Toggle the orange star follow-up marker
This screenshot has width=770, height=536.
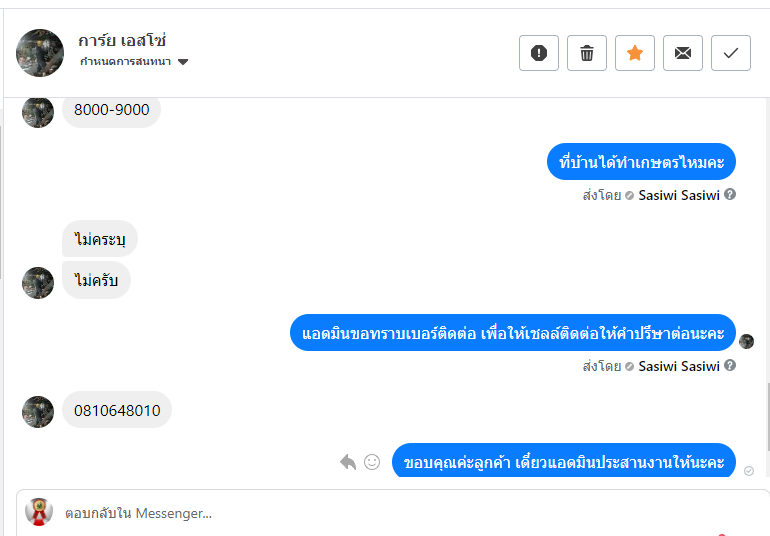click(x=635, y=53)
